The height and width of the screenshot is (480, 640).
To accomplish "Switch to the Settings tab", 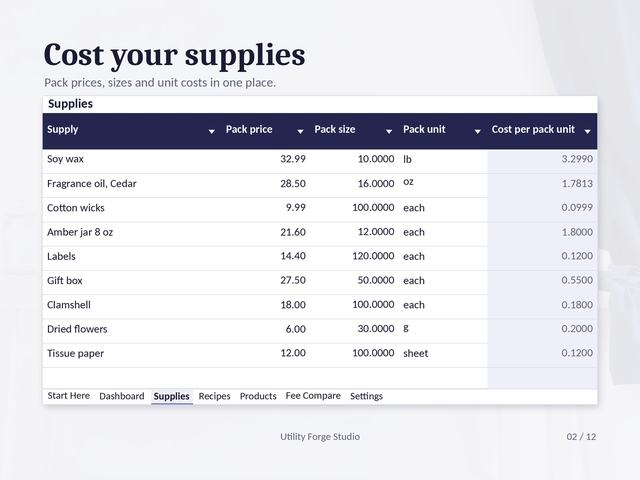I will 366,396.
